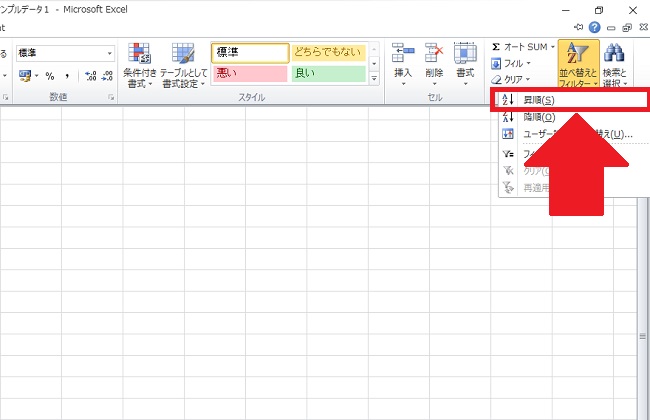Click the blue Help question mark icon
The width and height of the screenshot is (650, 420).
click(594, 27)
